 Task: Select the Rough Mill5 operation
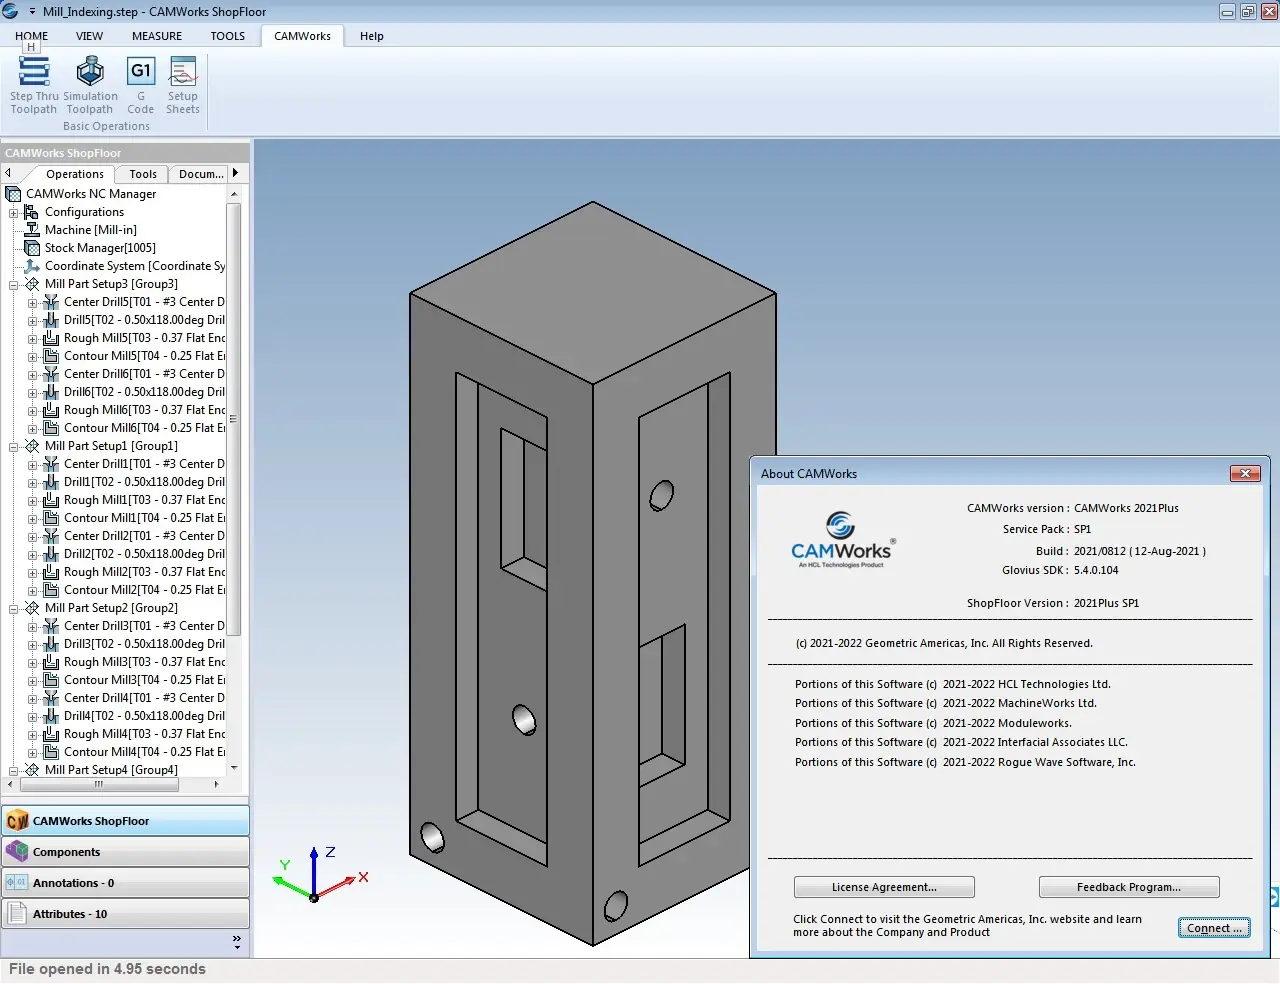click(144, 338)
